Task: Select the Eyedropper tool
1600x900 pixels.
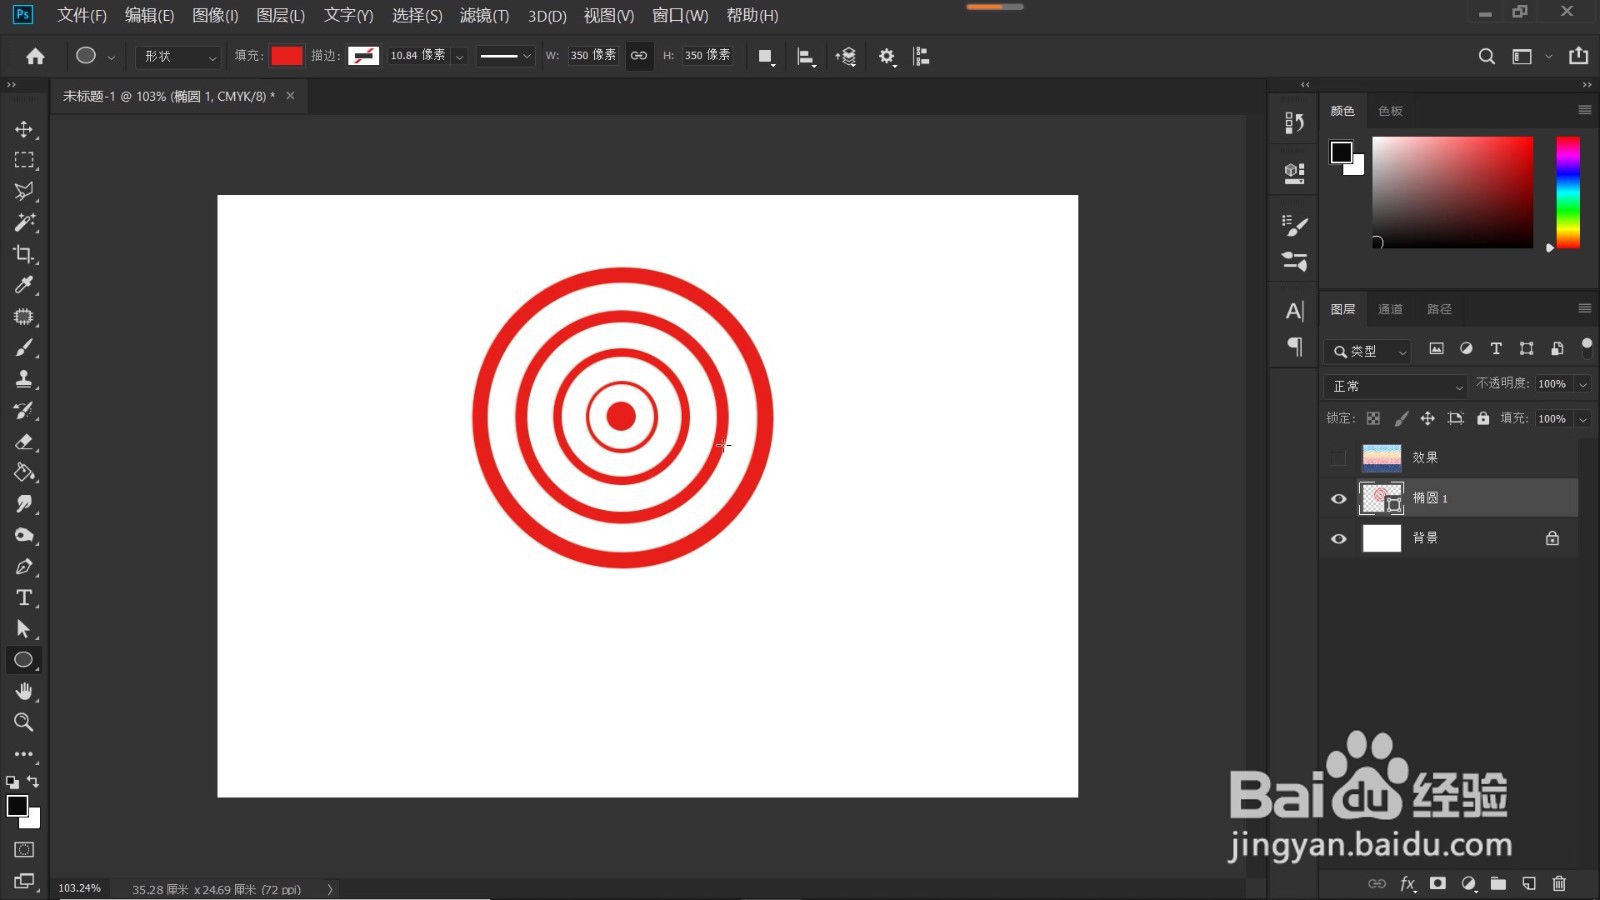Action: click(24, 285)
